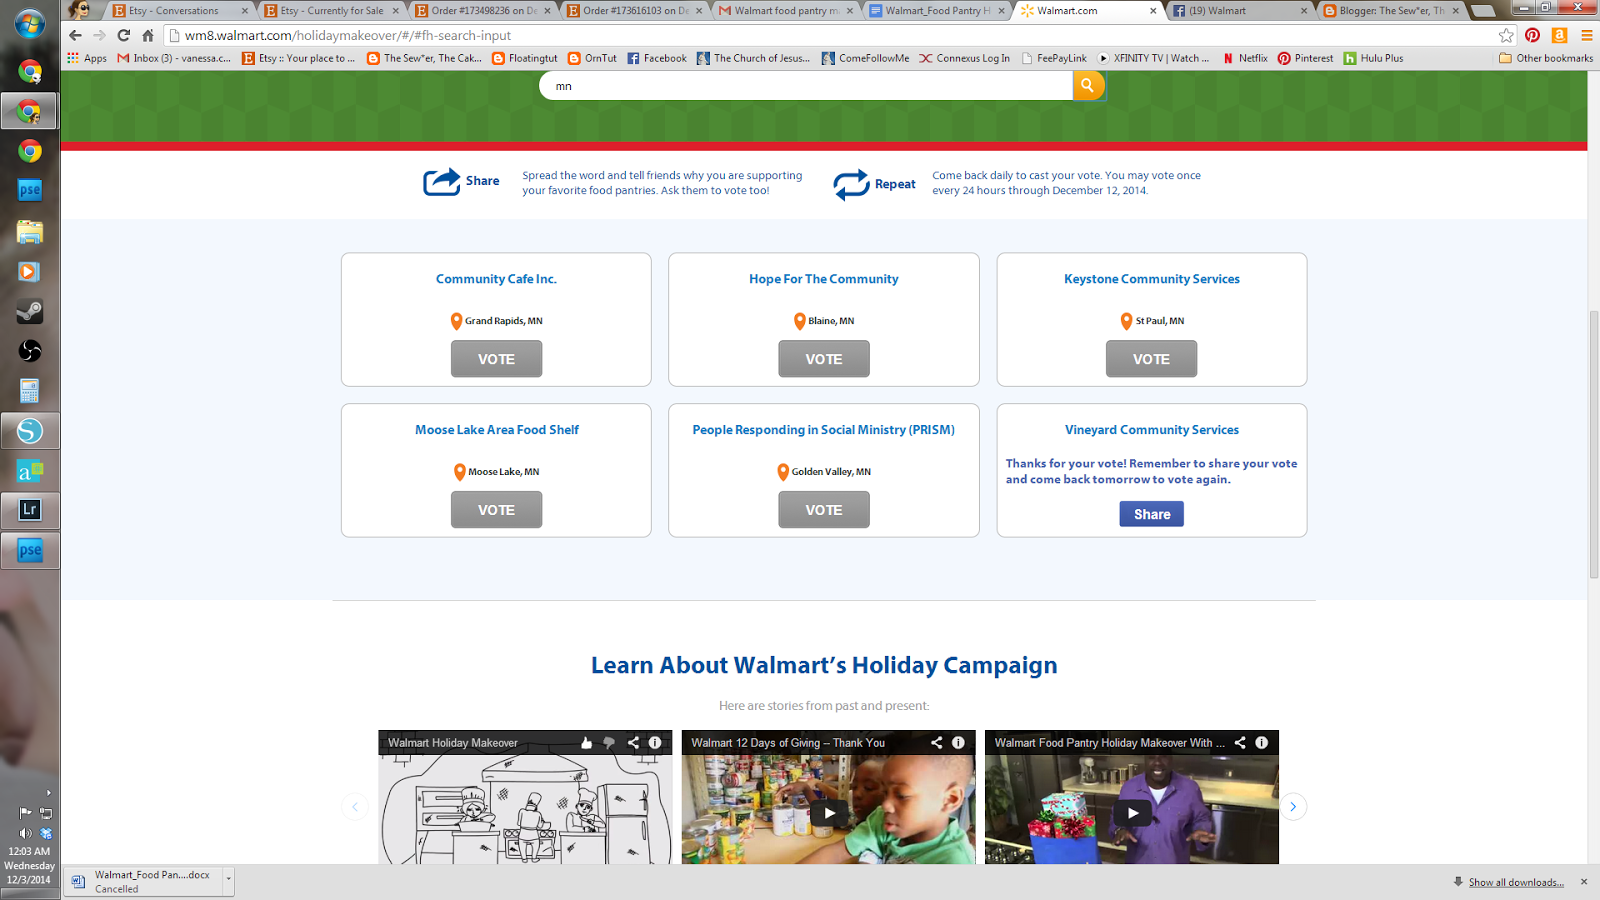Open Show all downloads link
The image size is (1600, 900).
pyautogui.click(x=1516, y=882)
